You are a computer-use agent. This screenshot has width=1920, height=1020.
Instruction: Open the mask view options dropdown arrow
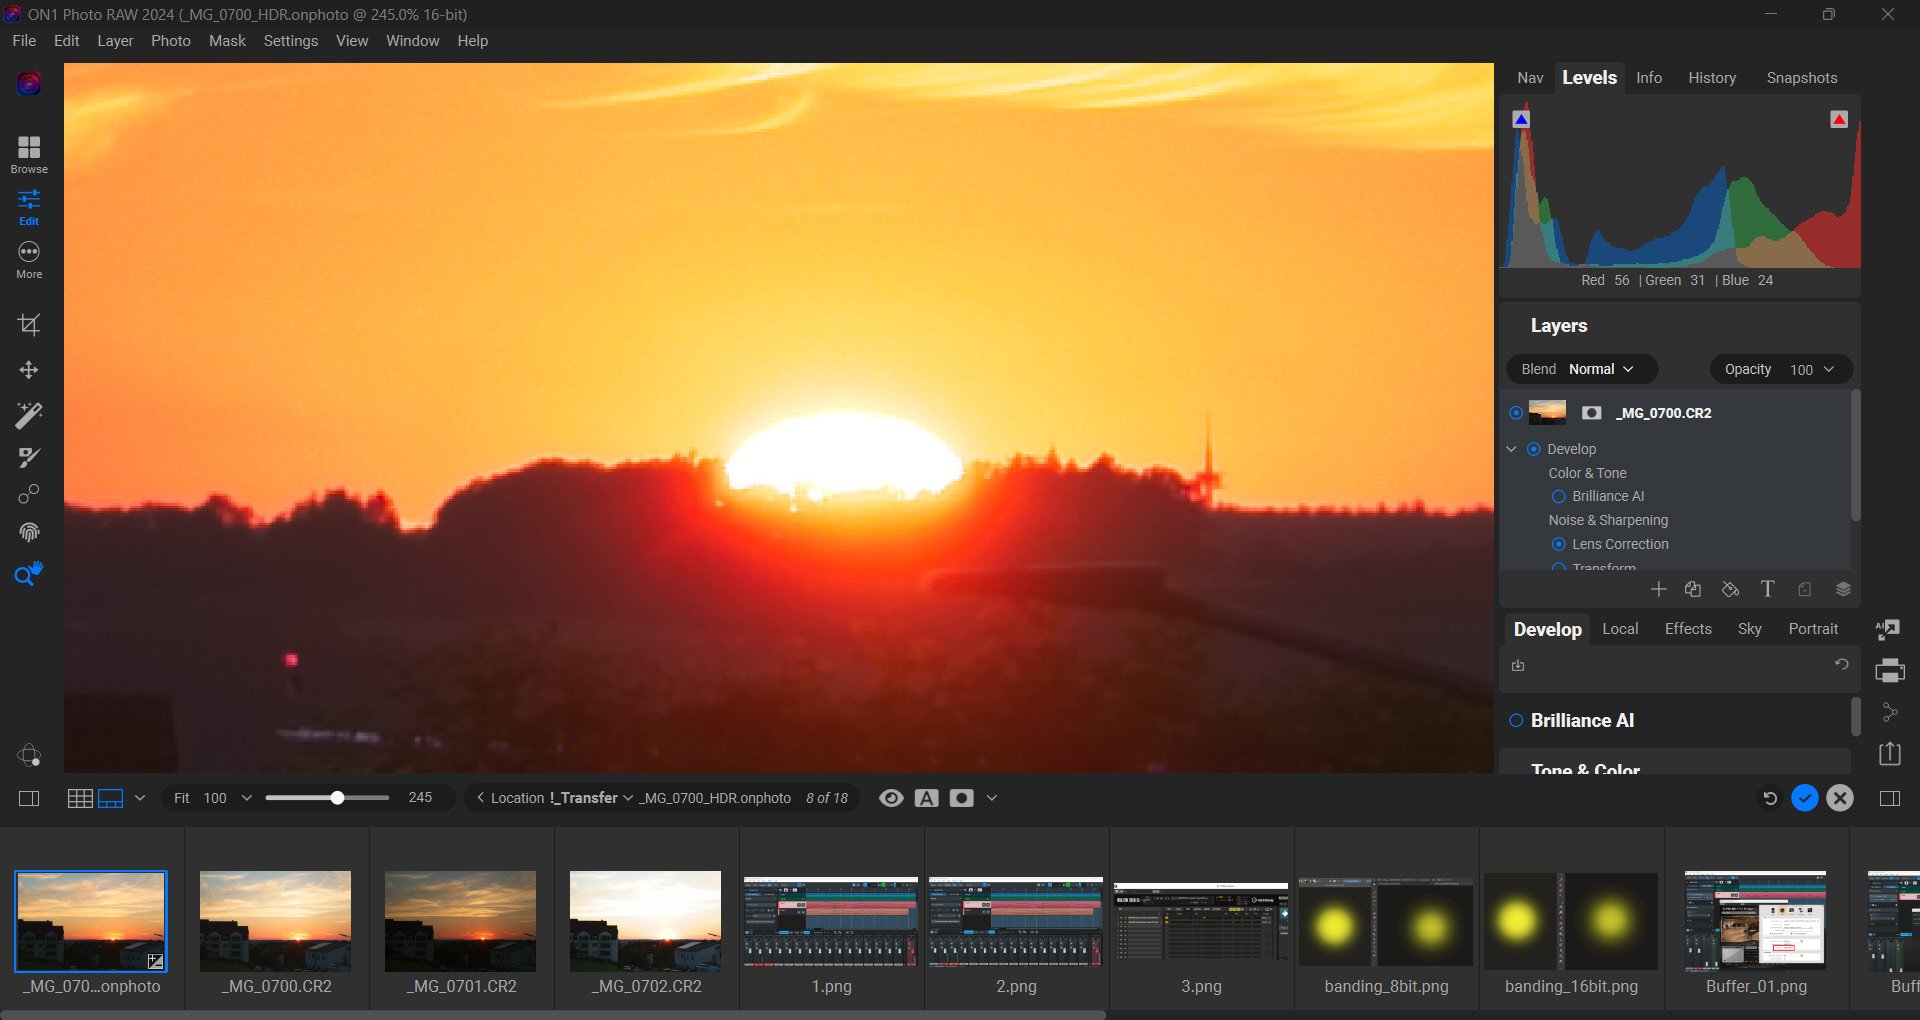[991, 798]
